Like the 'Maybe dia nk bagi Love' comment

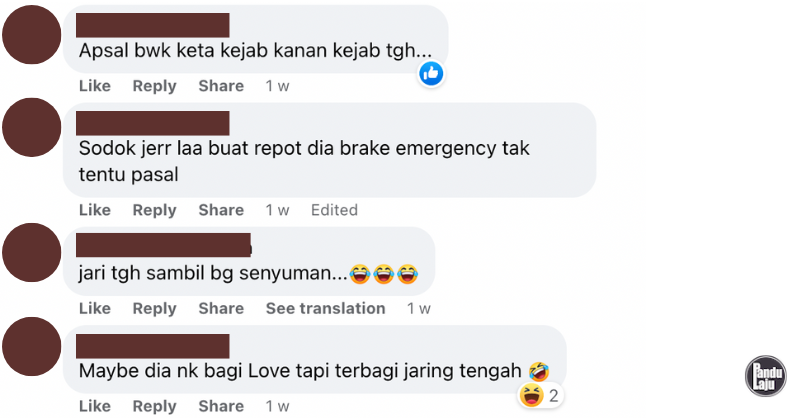tap(95, 406)
